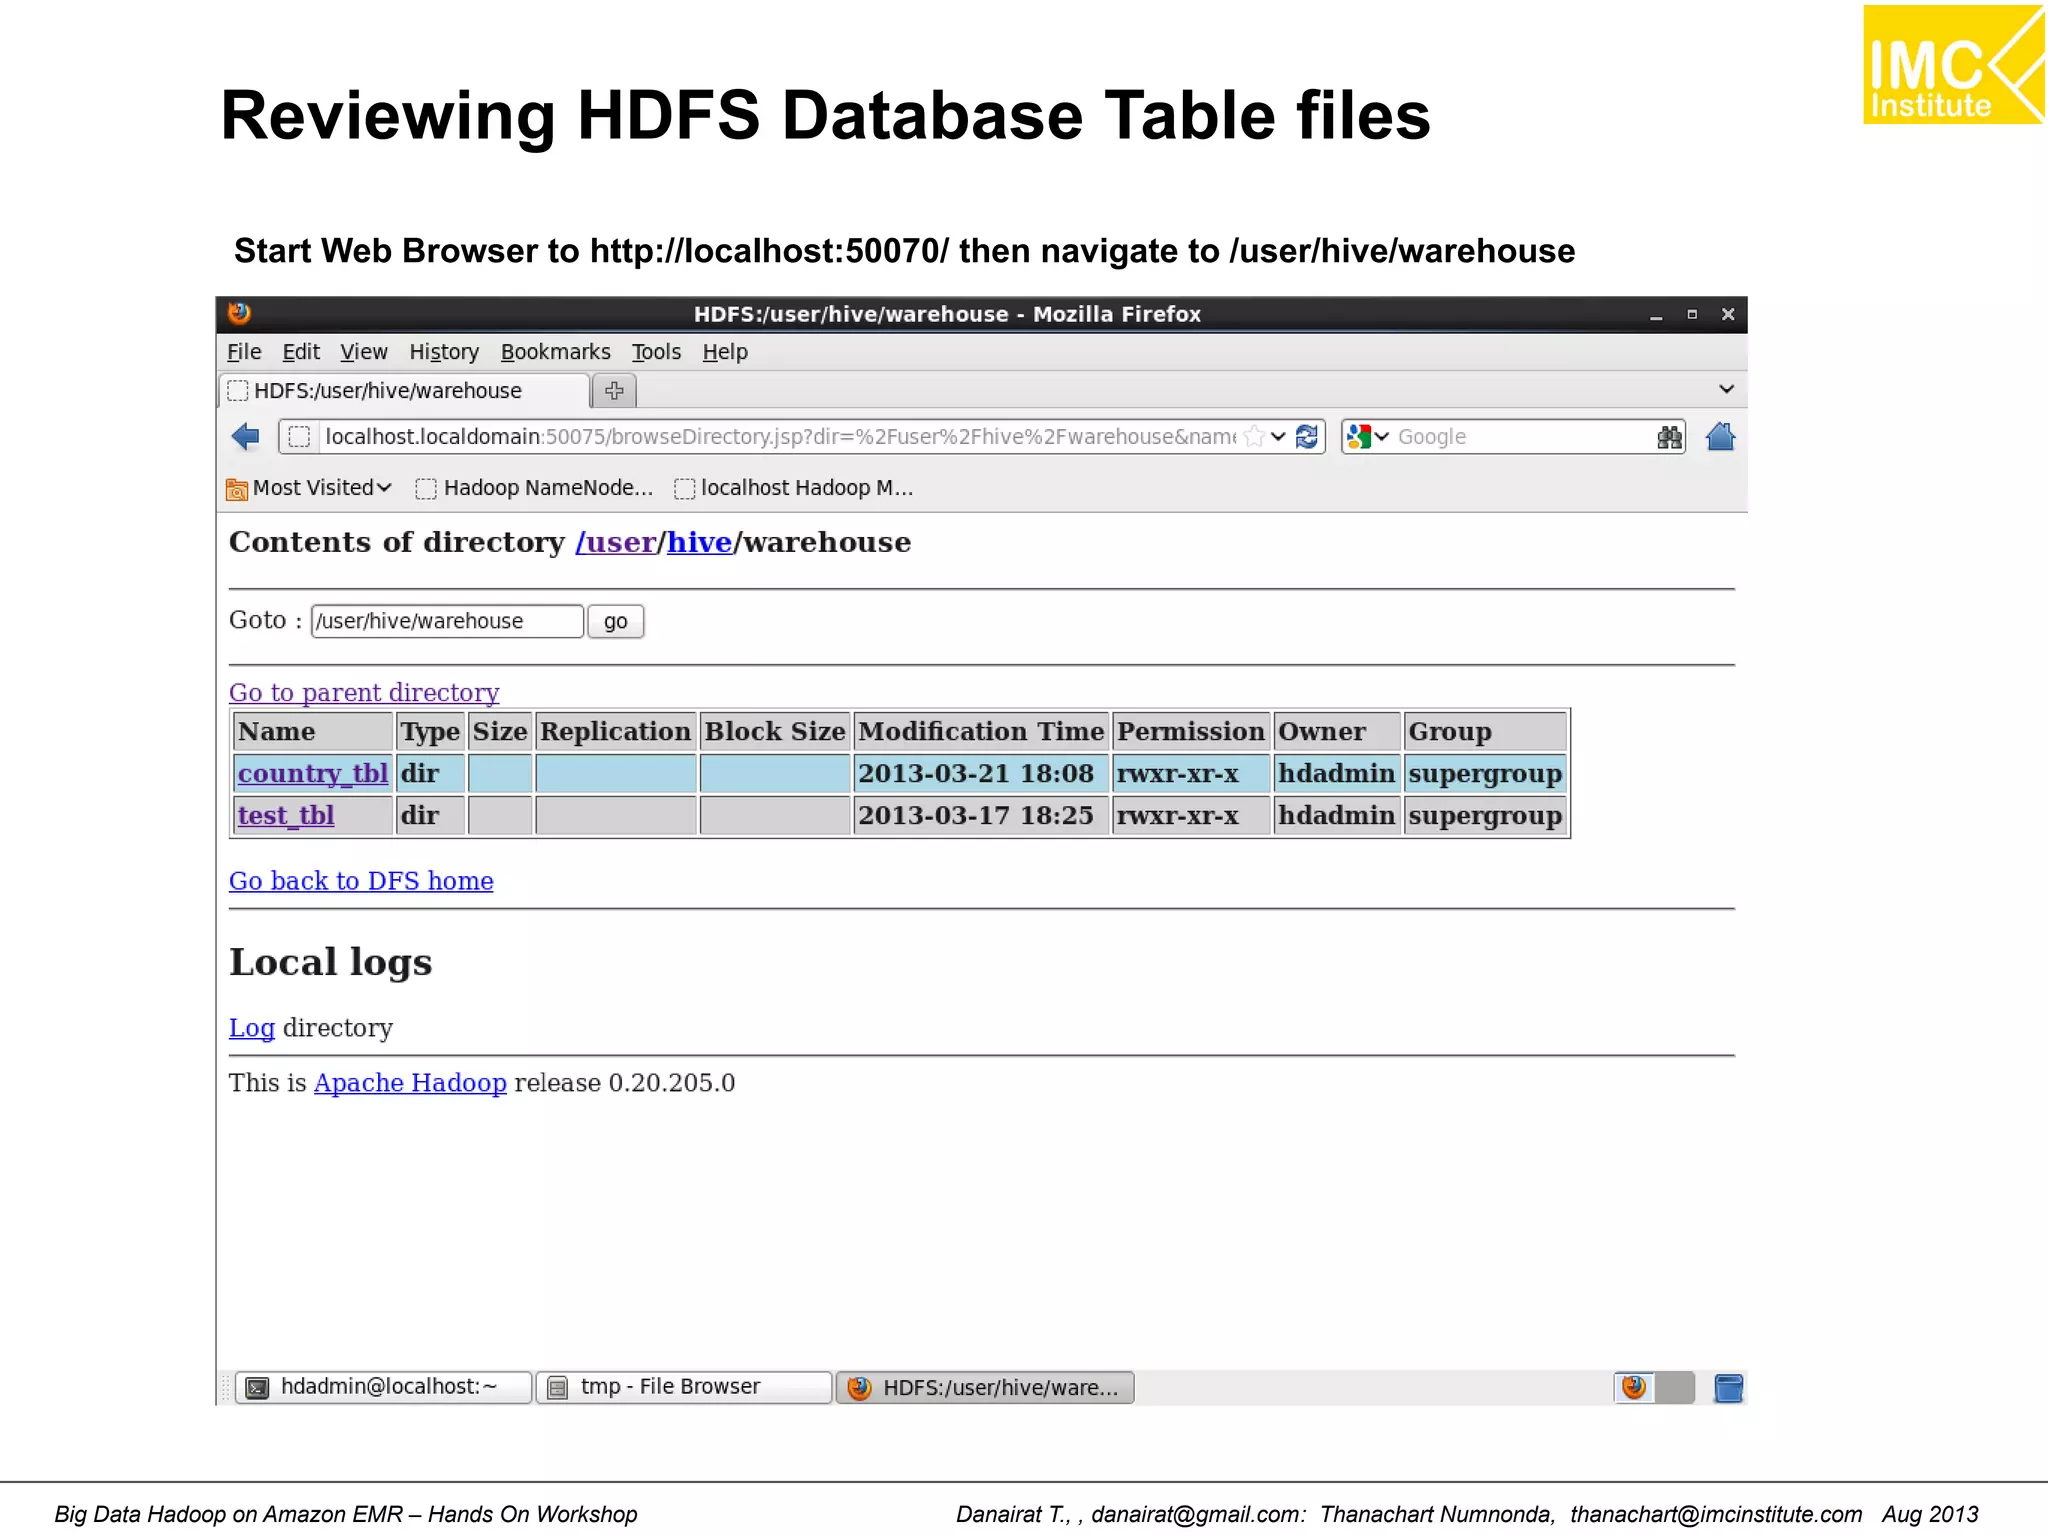Click the Firefox back arrow button

(x=245, y=437)
